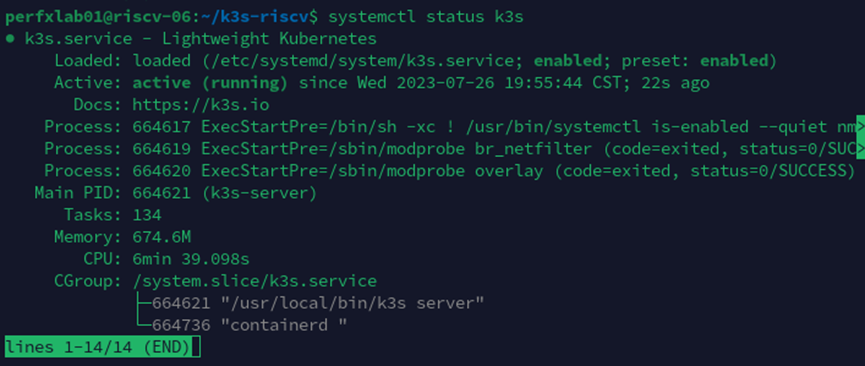Click the truncation arrow on the first Process line
This screenshot has height=366, width=865.
pos(860,127)
